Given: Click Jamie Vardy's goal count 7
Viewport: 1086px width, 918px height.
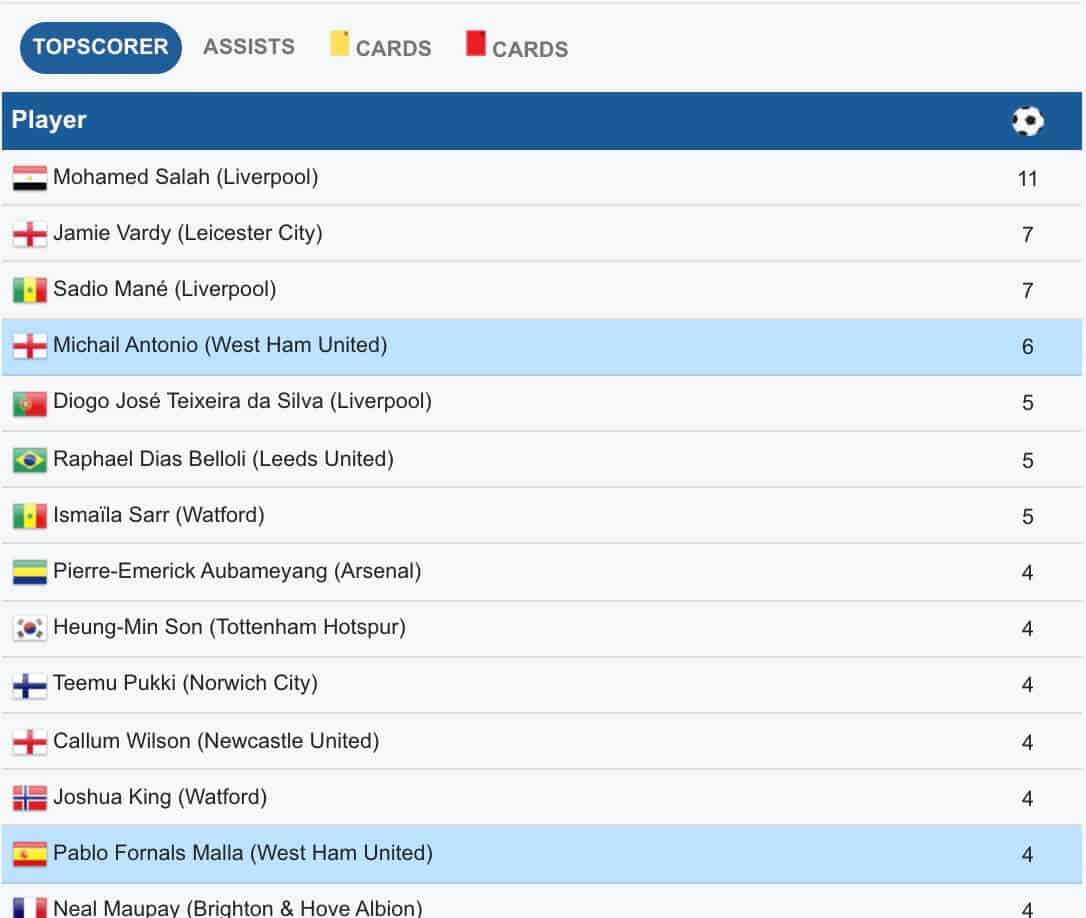Looking at the screenshot, I should coord(1027,236).
